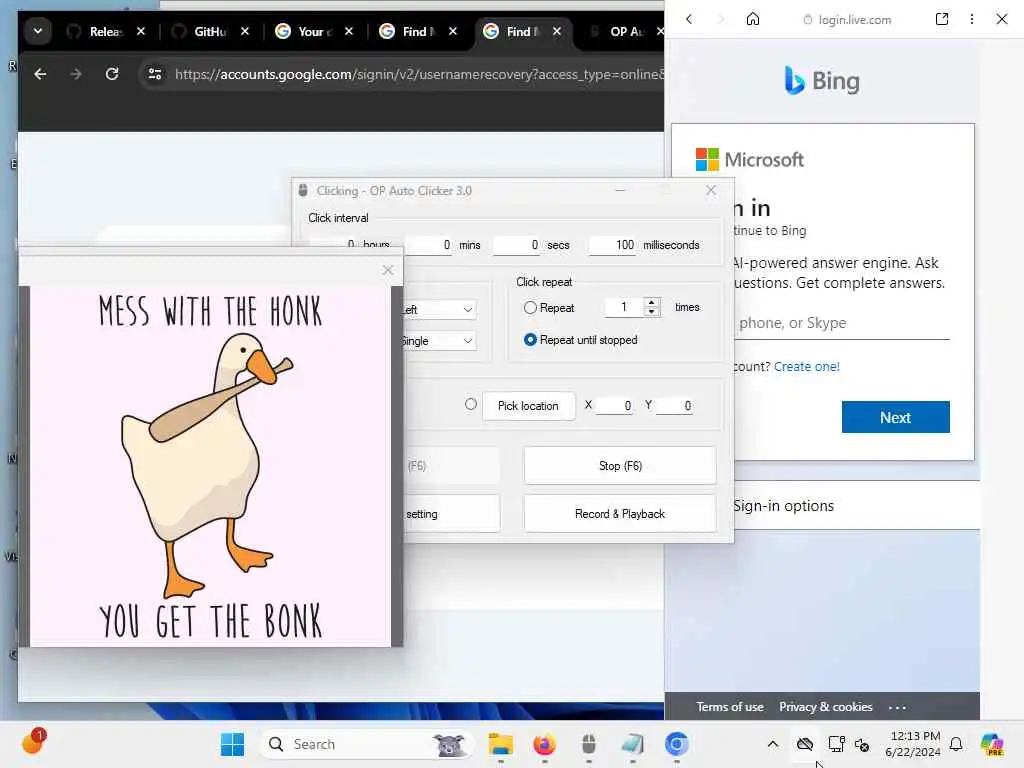Image resolution: width=1024 pixels, height=768 pixels.
Task: Open OP Auto Clicker mouse taskbar icon
Action: (588, 744)
